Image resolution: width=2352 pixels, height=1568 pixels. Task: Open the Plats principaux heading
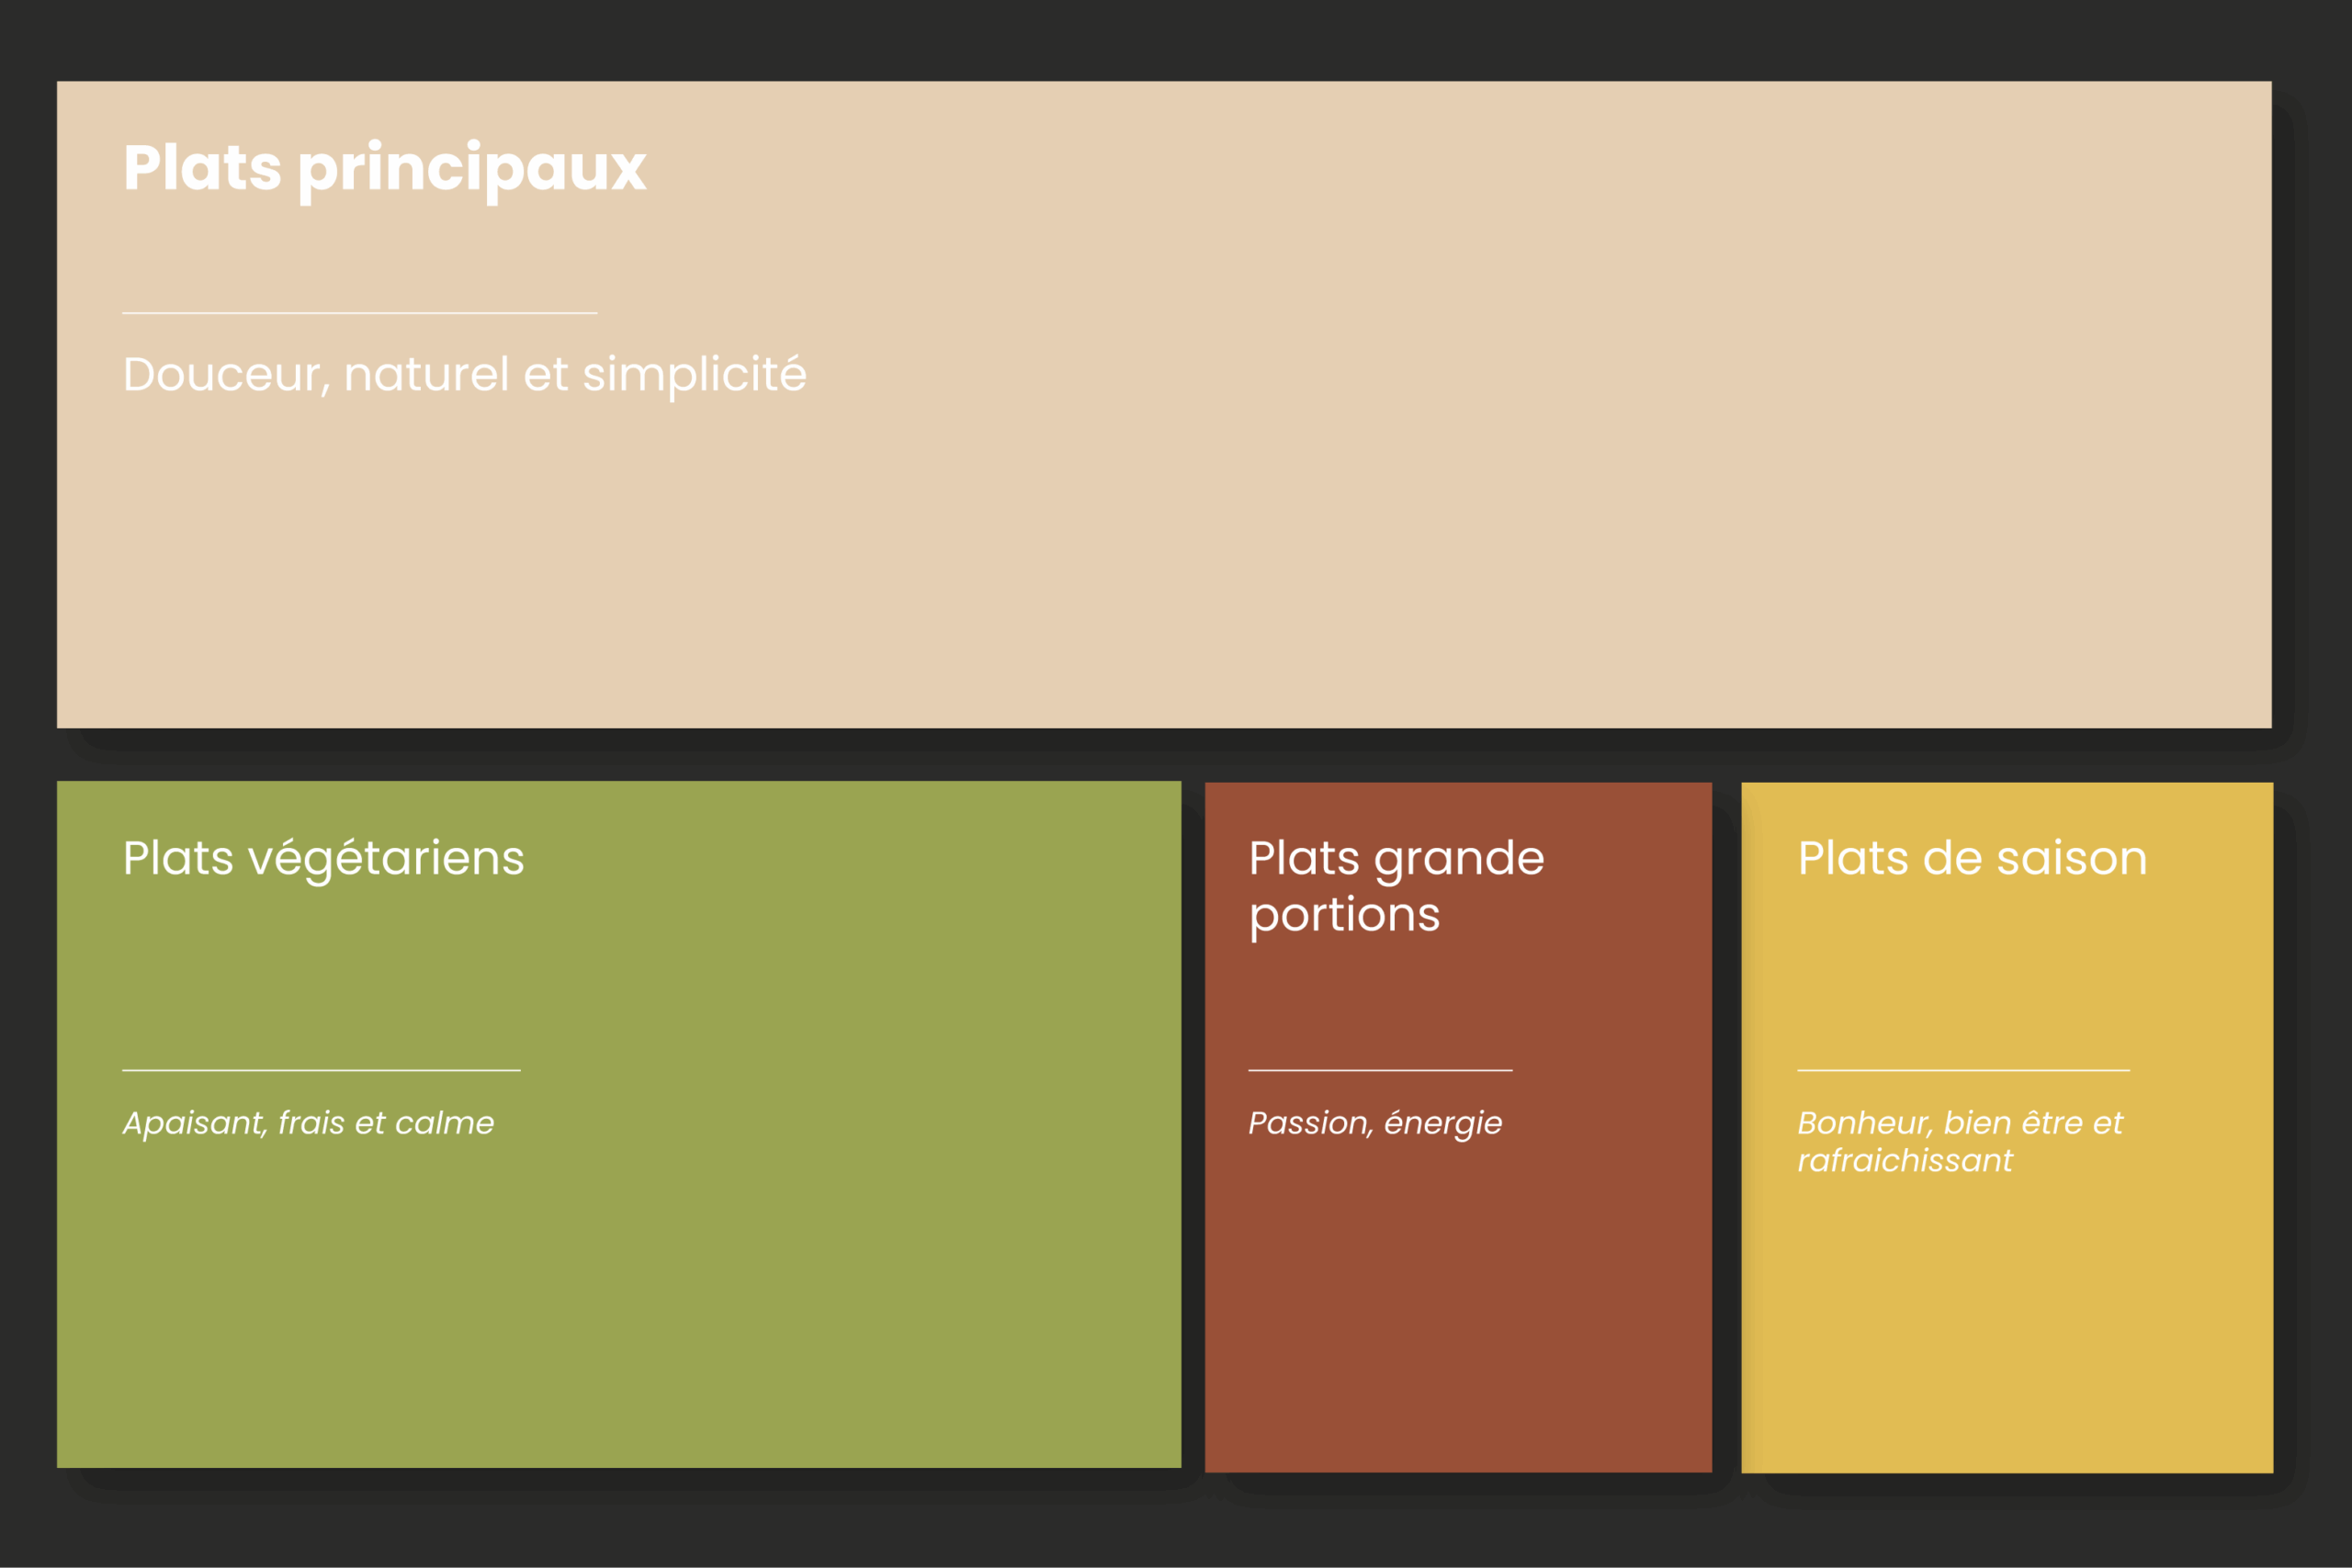tap(384, 168)
